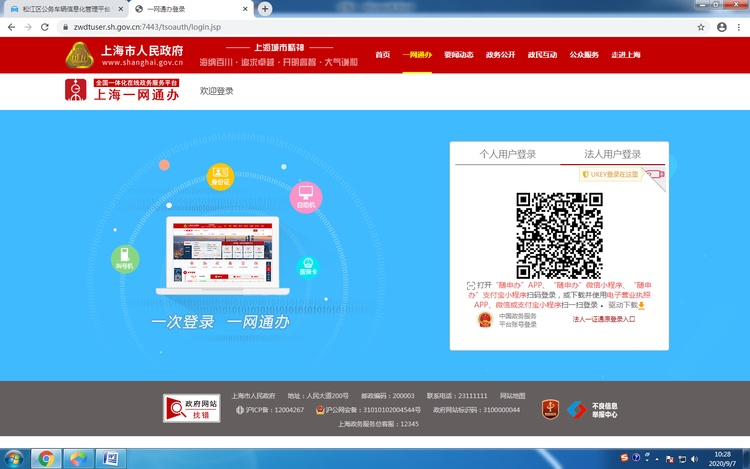Show hidden tray icons arrow
This screenshot has height=469, width=750.
tap(657, 459)
